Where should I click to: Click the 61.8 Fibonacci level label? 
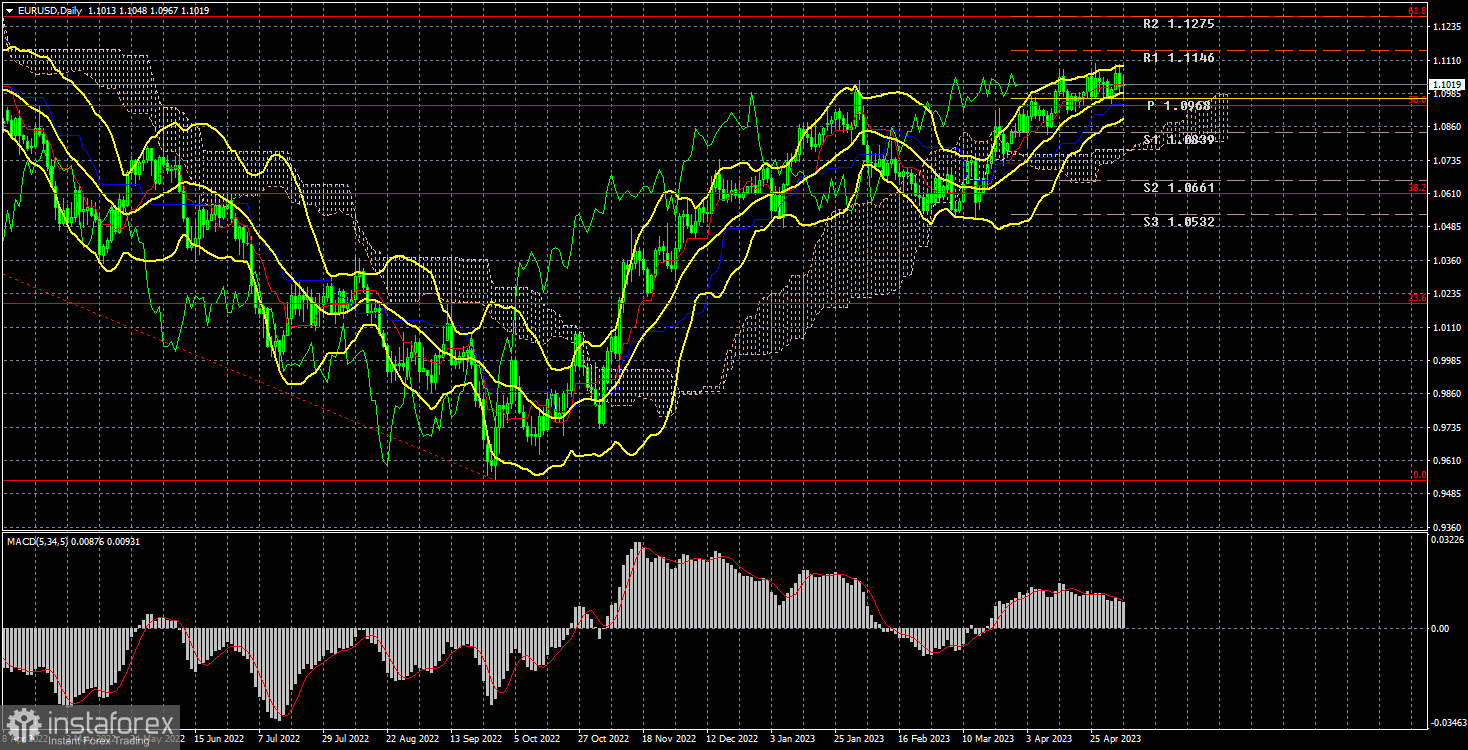pos(1417,11)
